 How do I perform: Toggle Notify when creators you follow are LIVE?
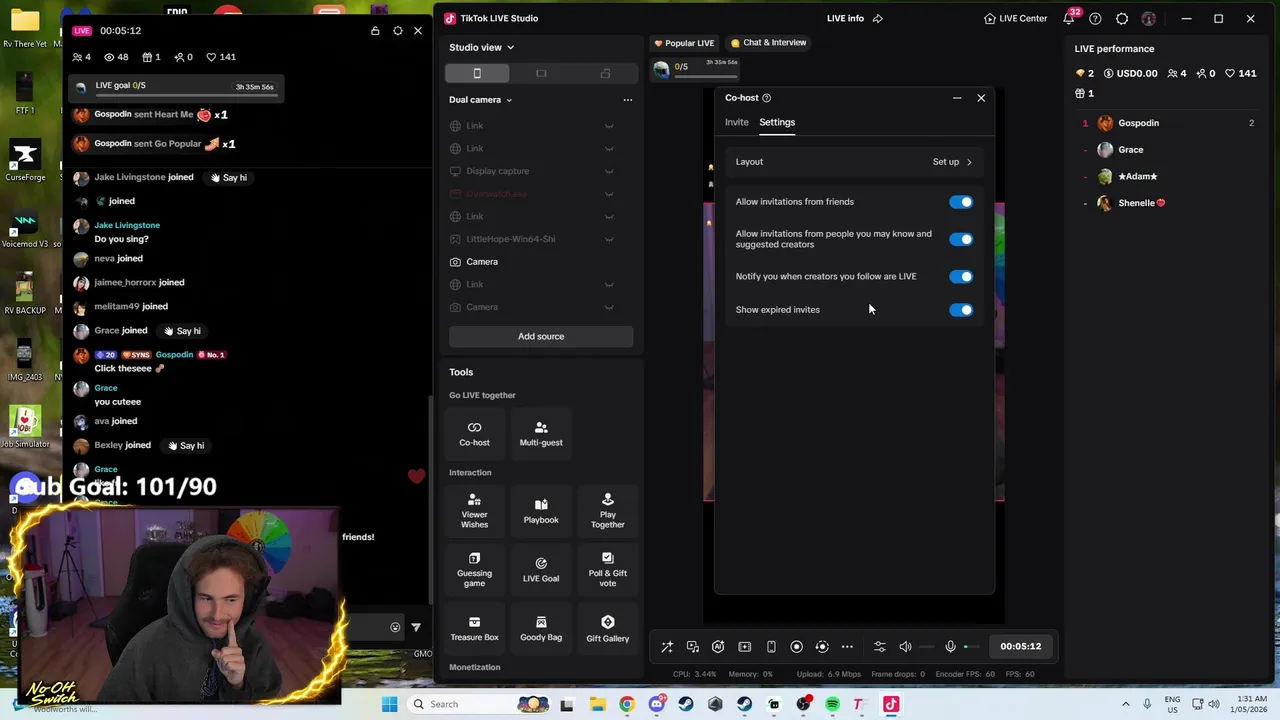pyautogui.click(x=961, y=277)
